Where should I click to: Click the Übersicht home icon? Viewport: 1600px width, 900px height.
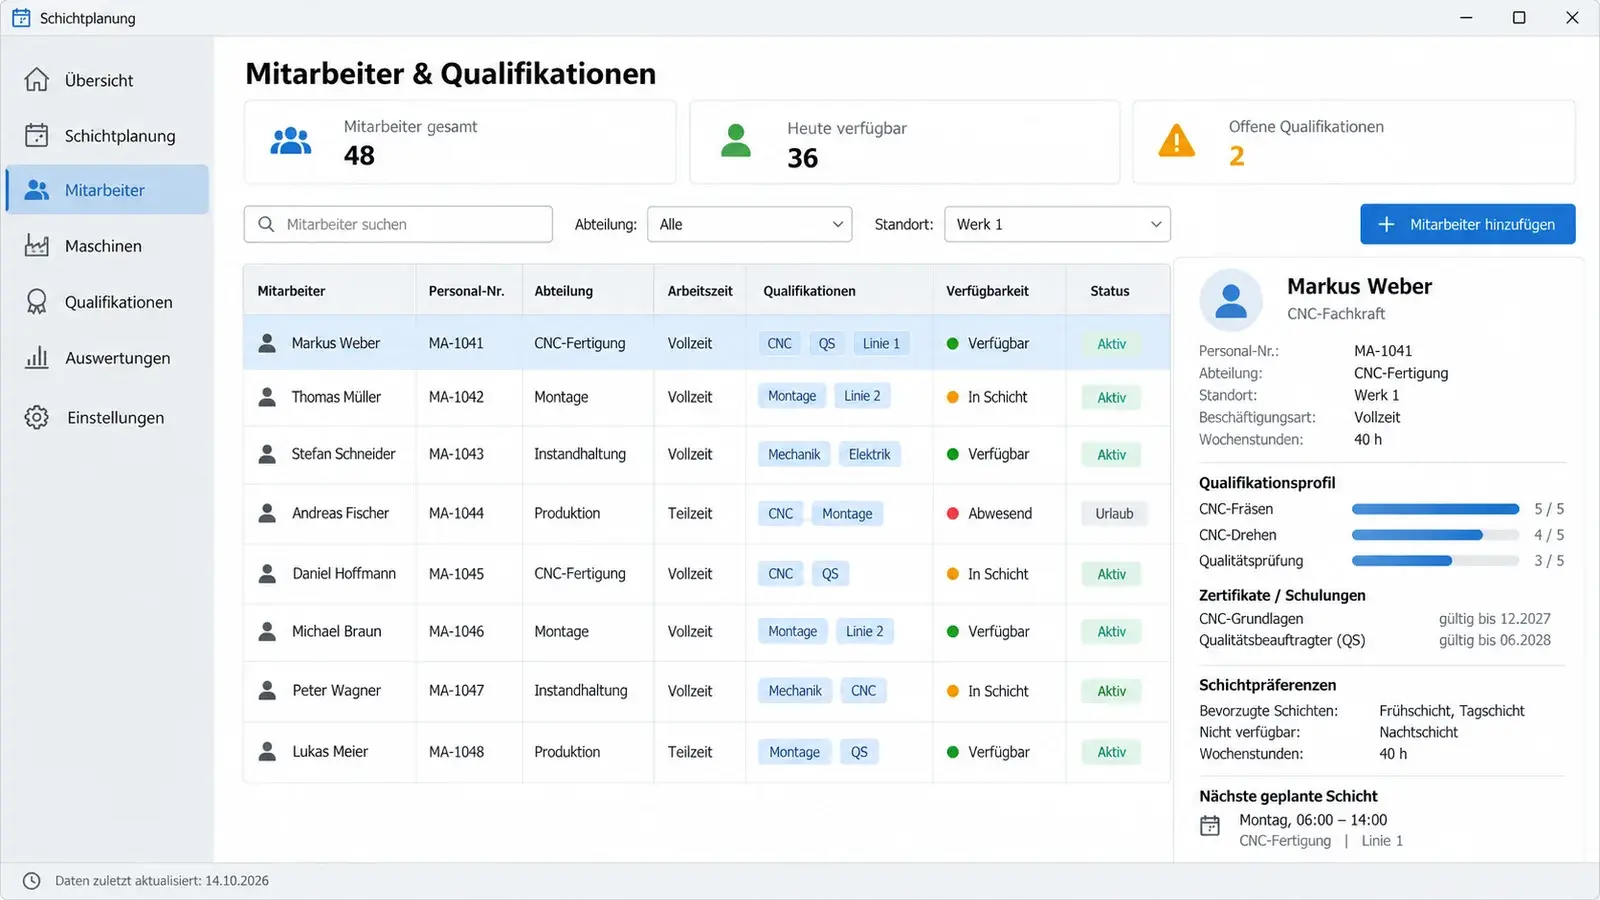[37, 80]
